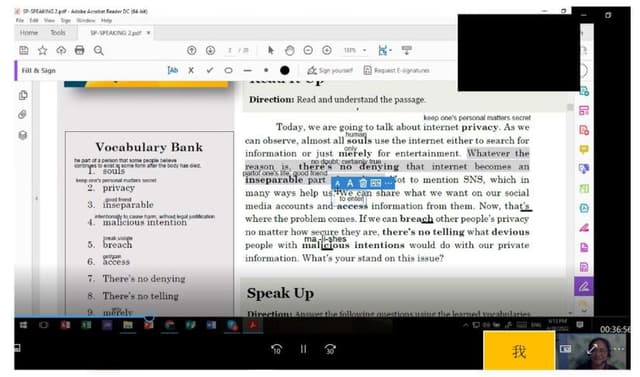Open more options on the text annotation toolbar
Screen dimensions: 640x377
[388, 183]
